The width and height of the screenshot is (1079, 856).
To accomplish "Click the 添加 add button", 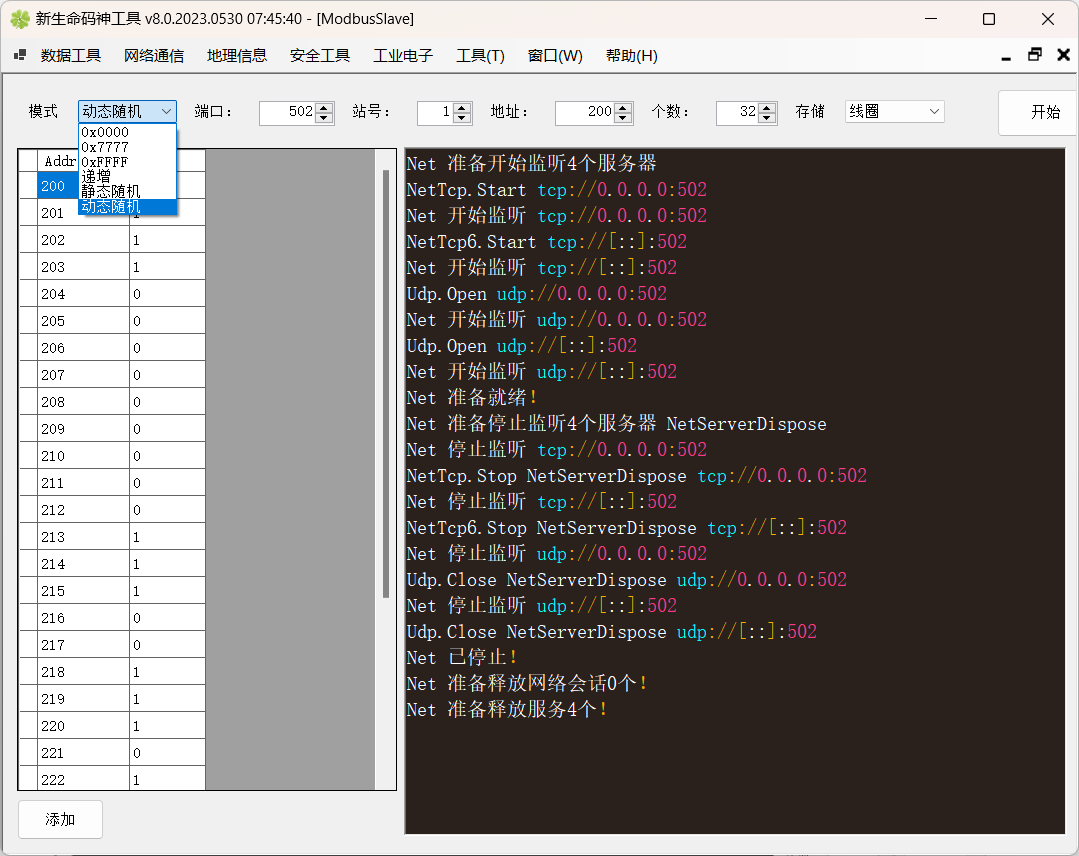I will [61, 819].
